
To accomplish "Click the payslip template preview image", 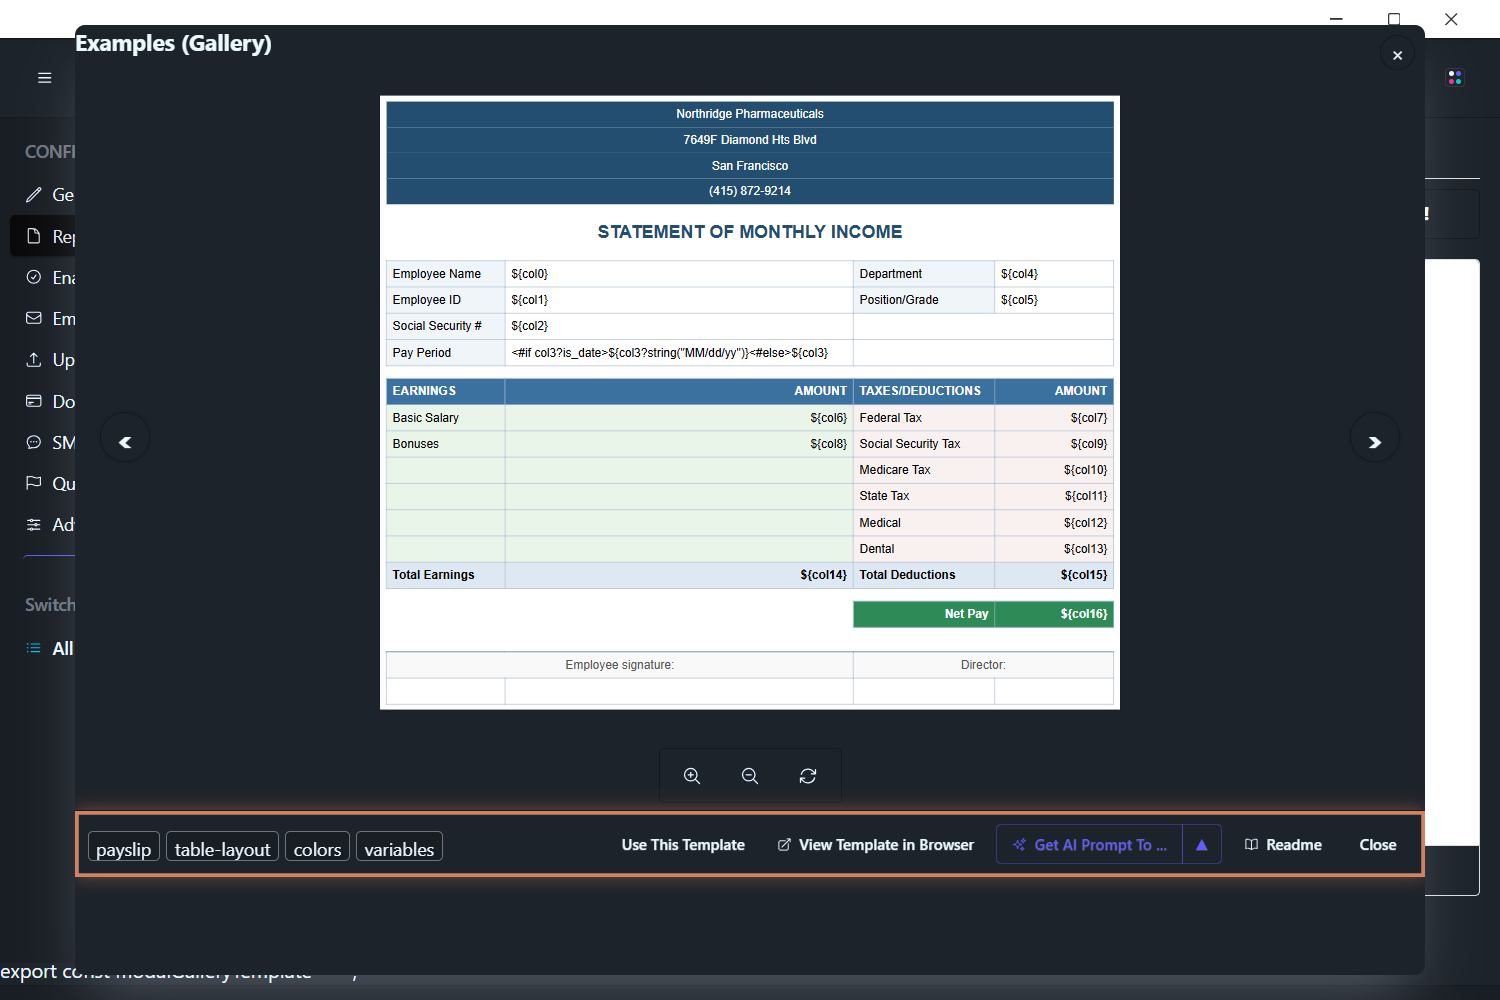I will pyautogui.click(x=750, y=403).
